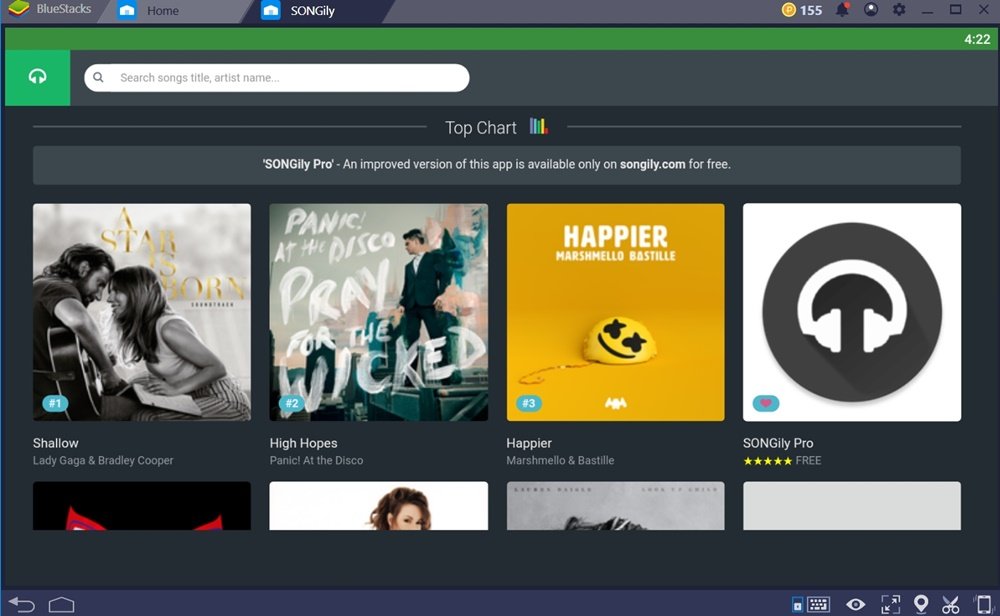
Task: Select the High Hopes song title
Action: click(304, 443)
